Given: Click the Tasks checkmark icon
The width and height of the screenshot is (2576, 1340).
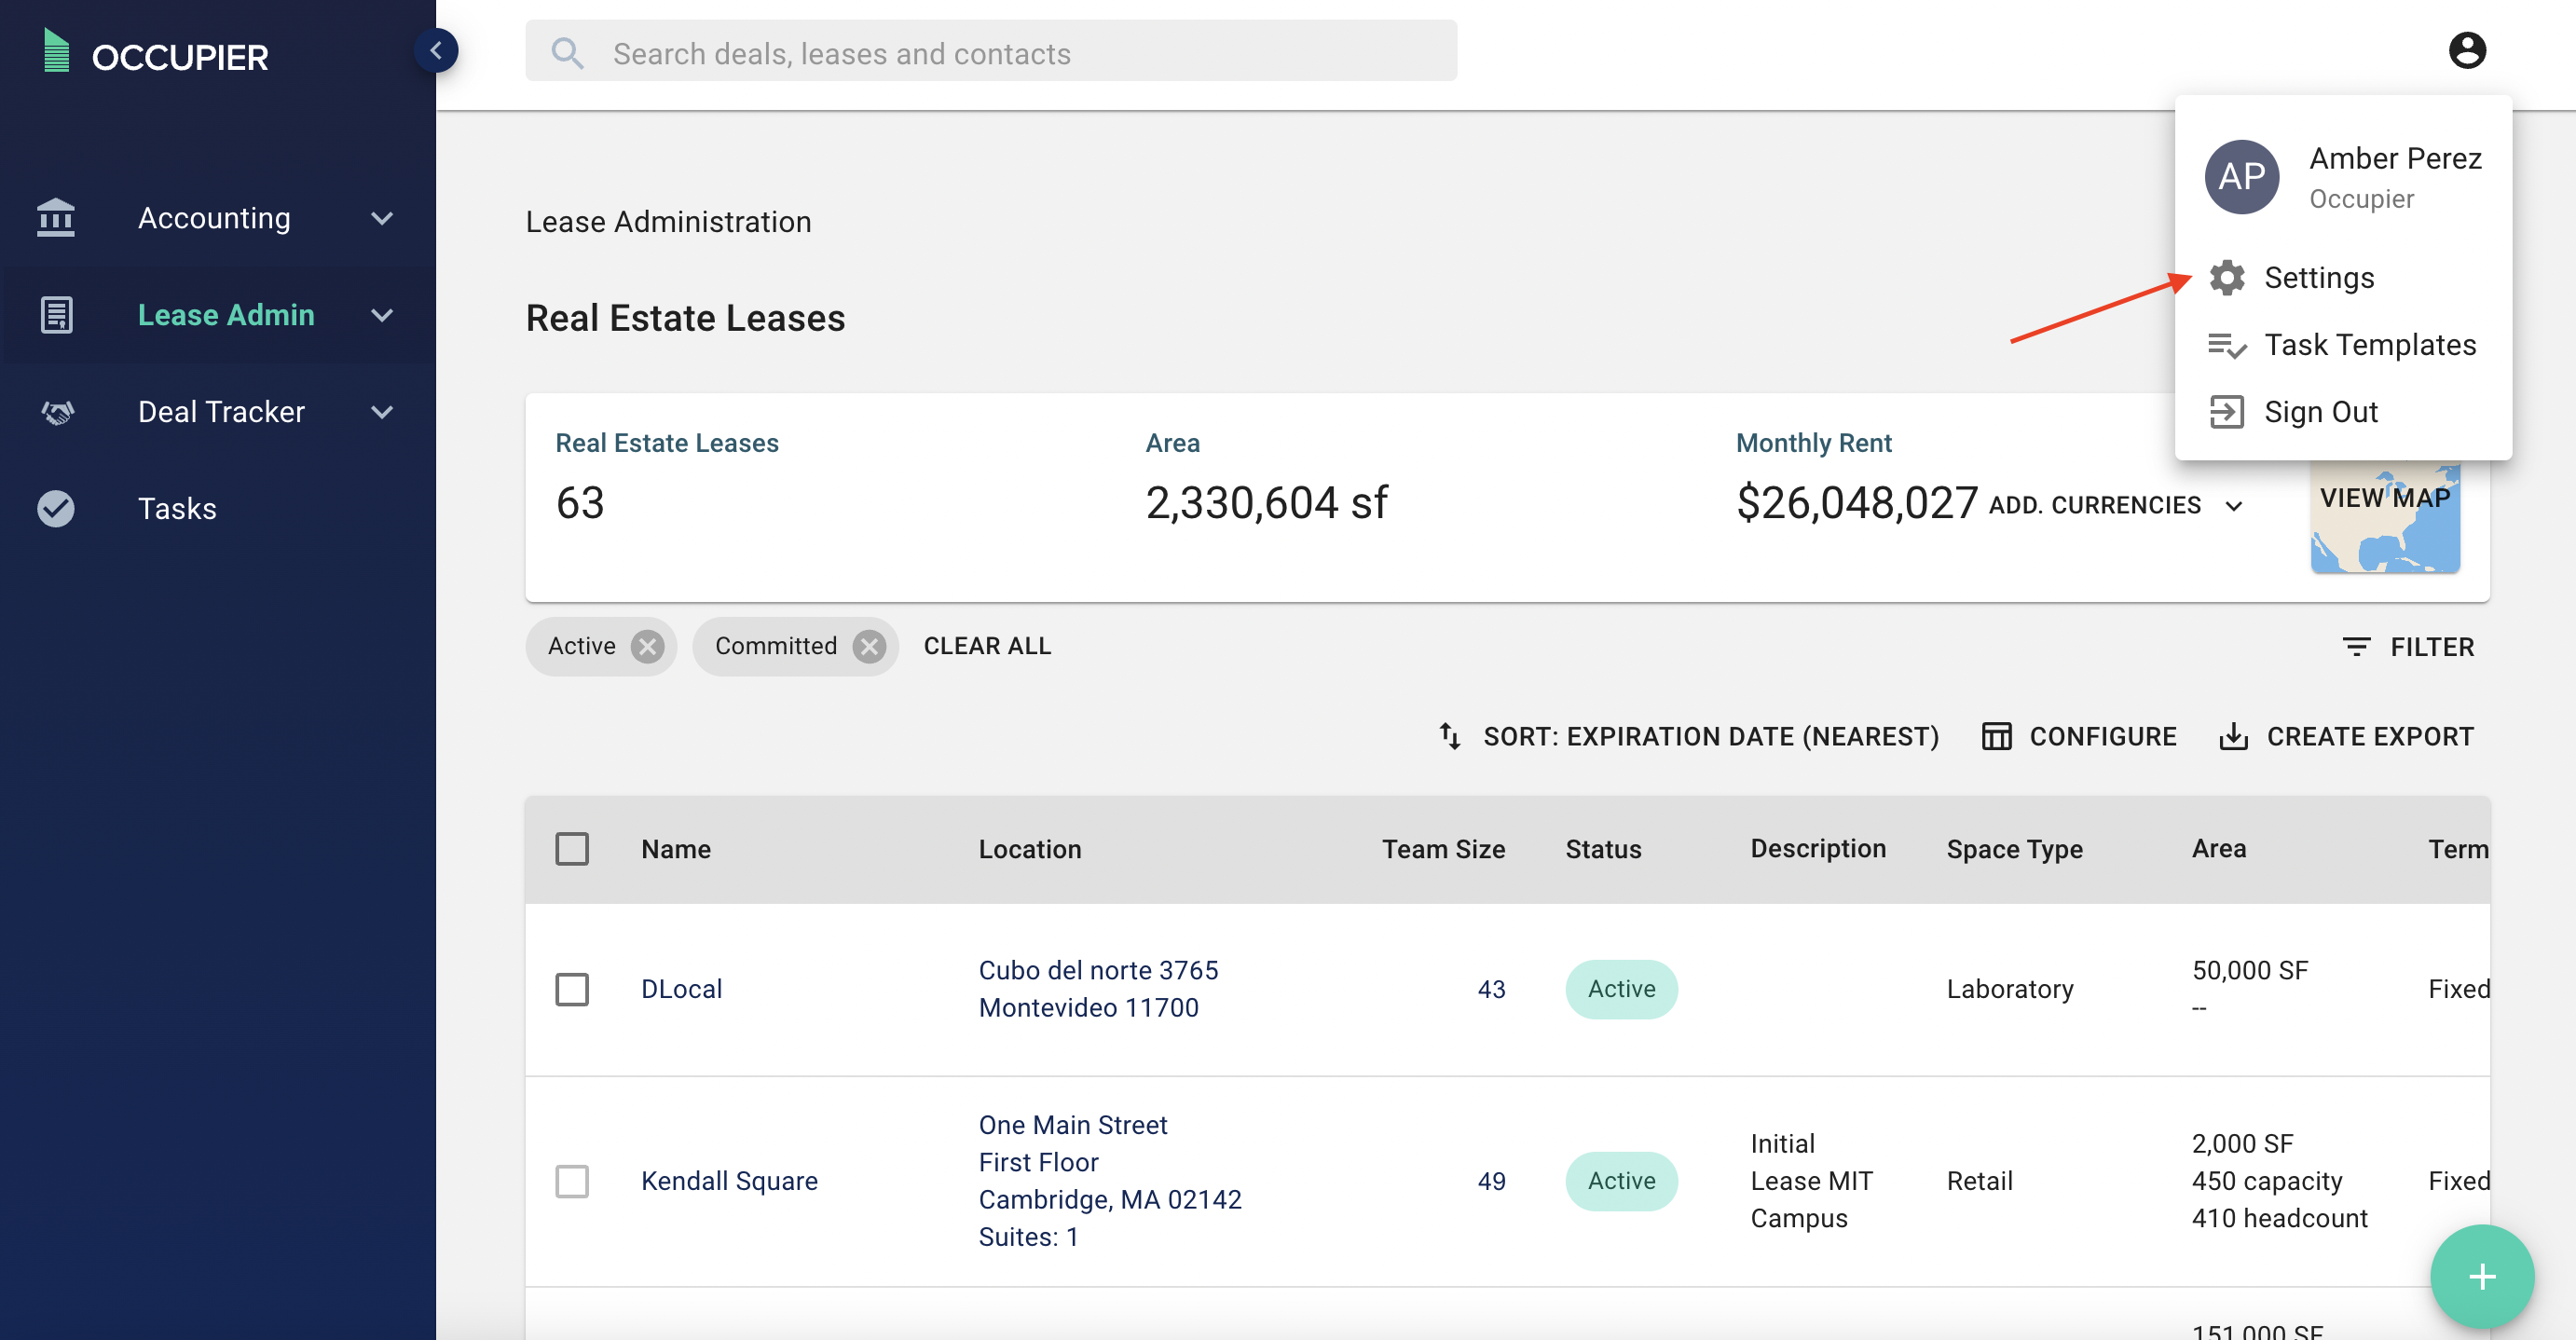Looking at the screenshot, I should pos(56,508).
